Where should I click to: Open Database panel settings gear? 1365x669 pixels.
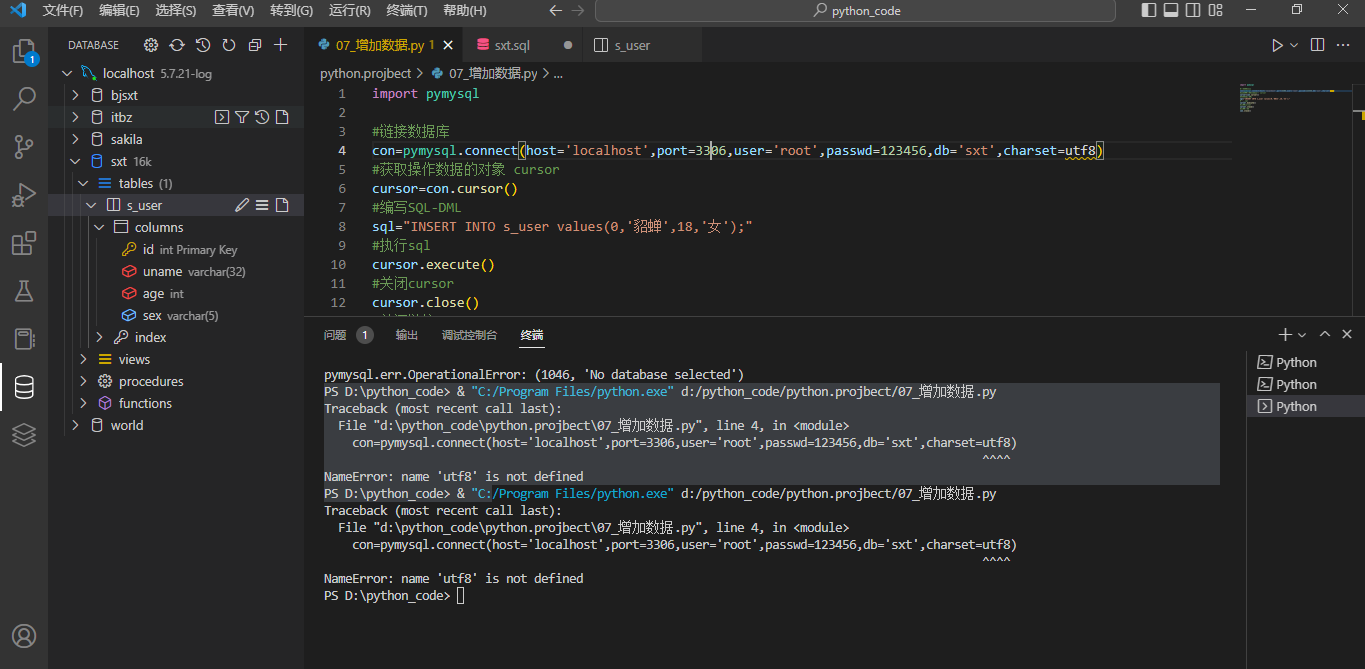click(151, 45)
